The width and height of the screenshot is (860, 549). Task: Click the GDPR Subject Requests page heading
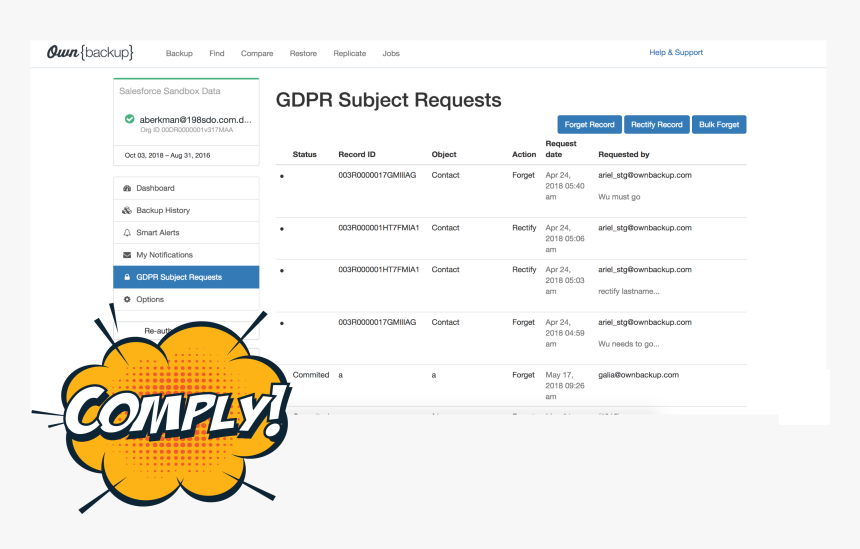point(388,100)
